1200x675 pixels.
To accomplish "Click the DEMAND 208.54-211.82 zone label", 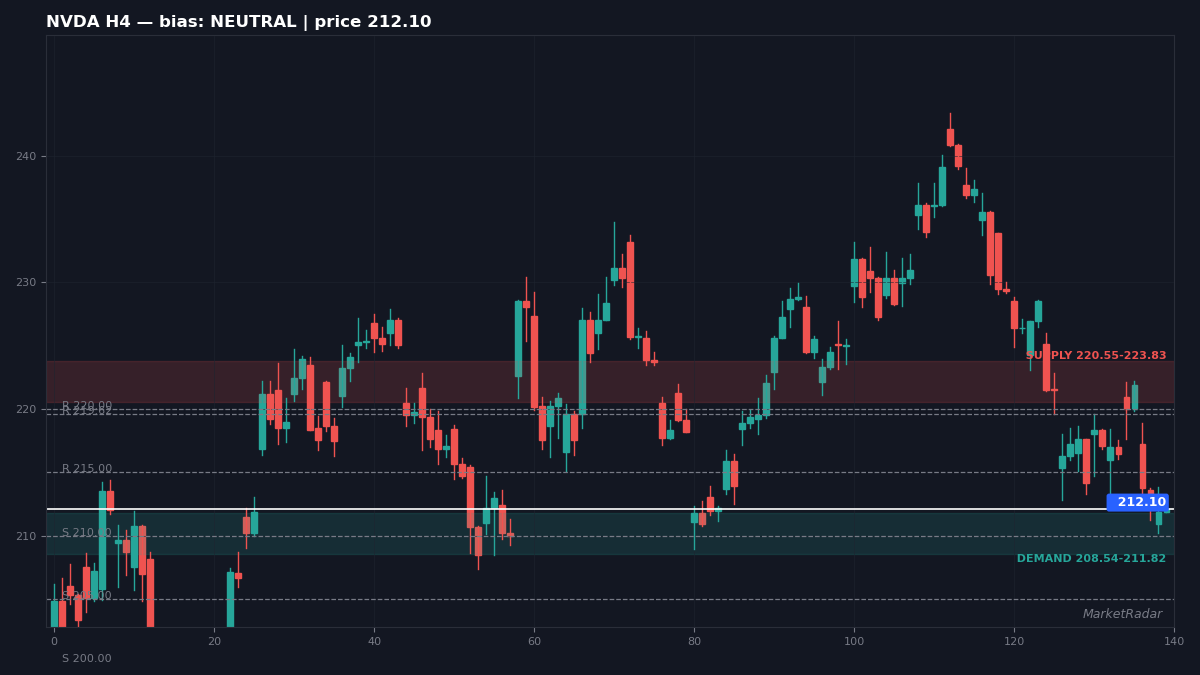I will 1091,559.
